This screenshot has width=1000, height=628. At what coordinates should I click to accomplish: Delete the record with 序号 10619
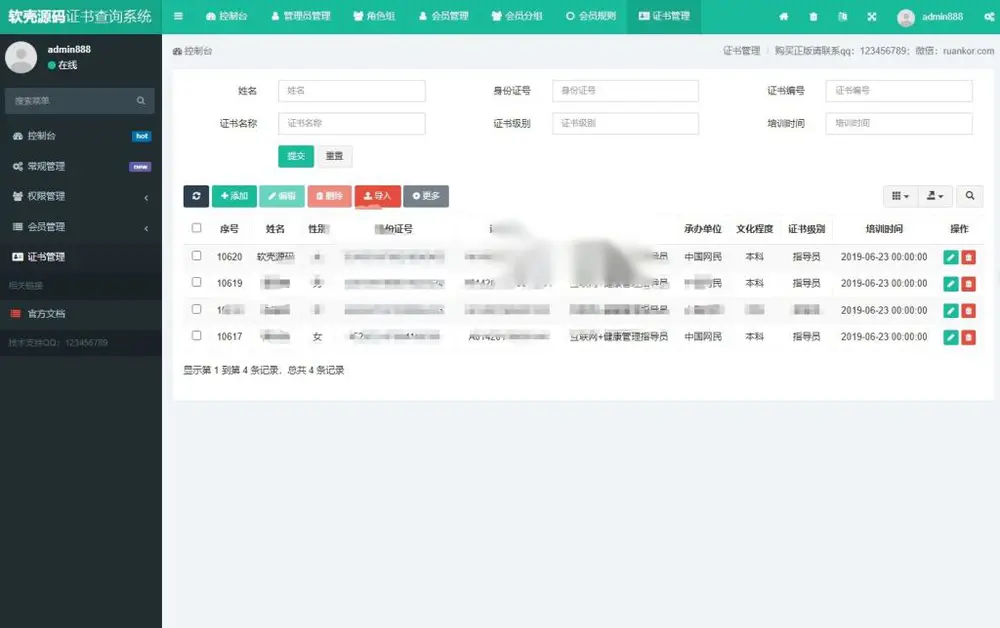968,284
